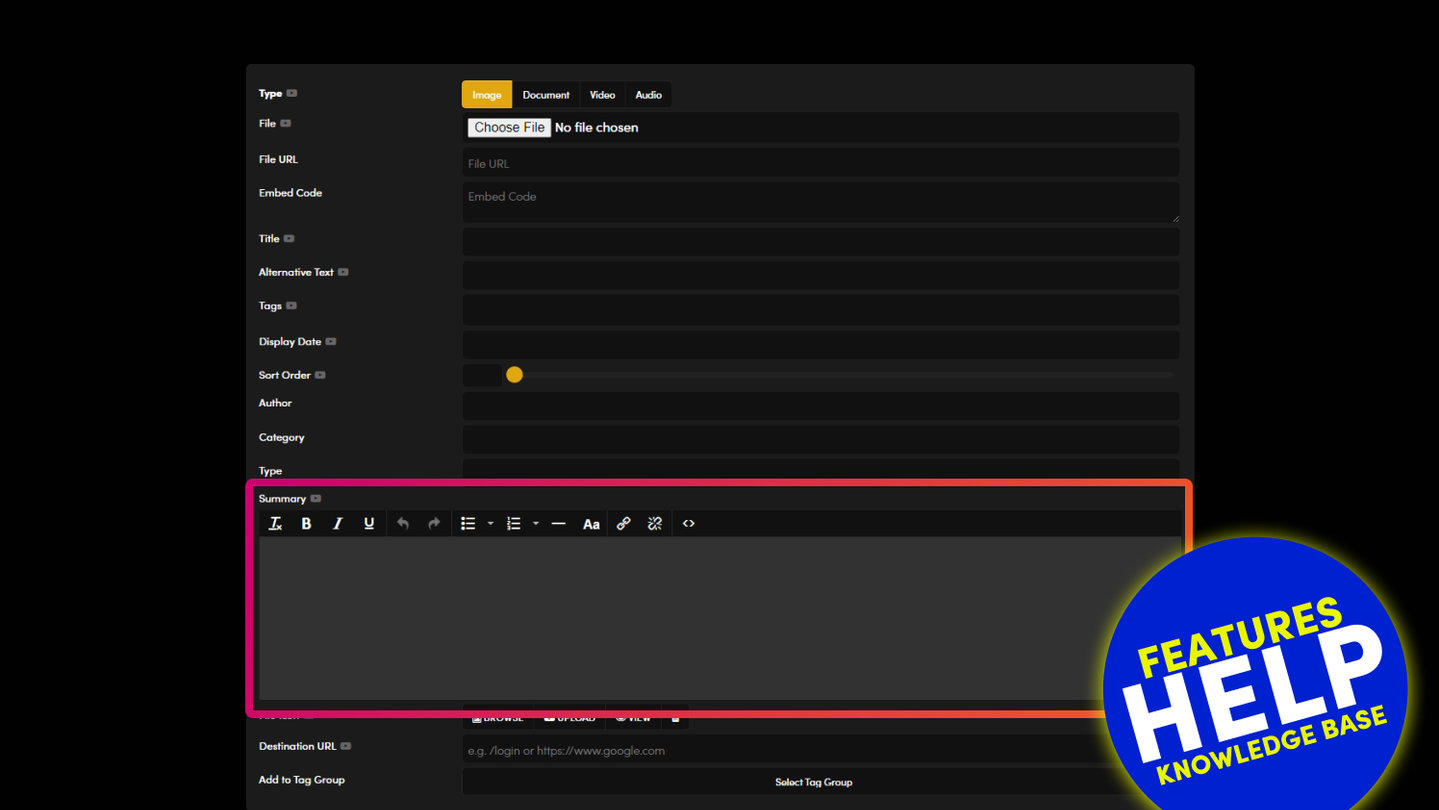Click the Select Tag Group button
The height and width of the screenshot is (810, 1439).
813,782
